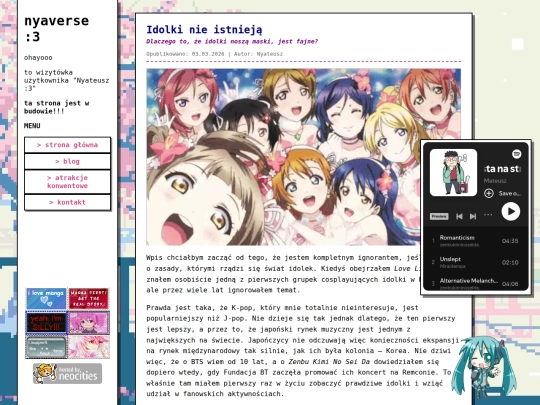
Task: Select the track Romanticism in the playlist
Action: click(475, 240)
